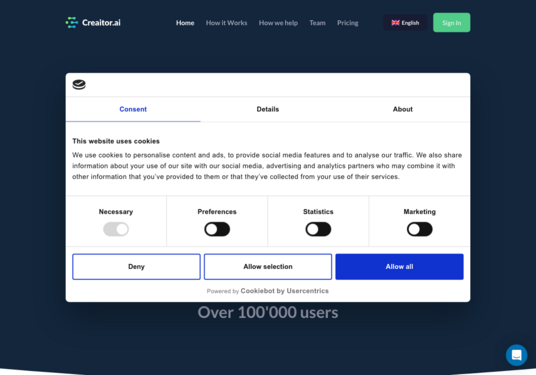Switch to the Details tab
536x375 pixels.
[x=268, y=109]
